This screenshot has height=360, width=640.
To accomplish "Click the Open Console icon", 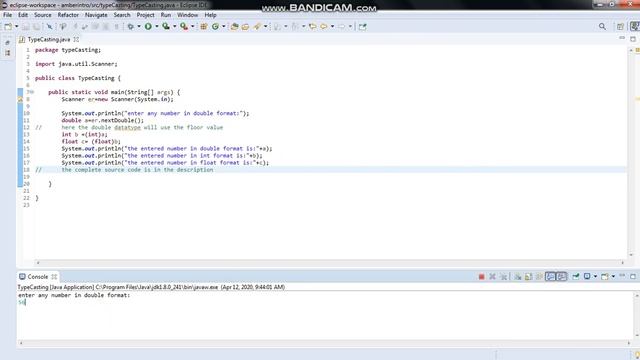I will pos(605,277).
